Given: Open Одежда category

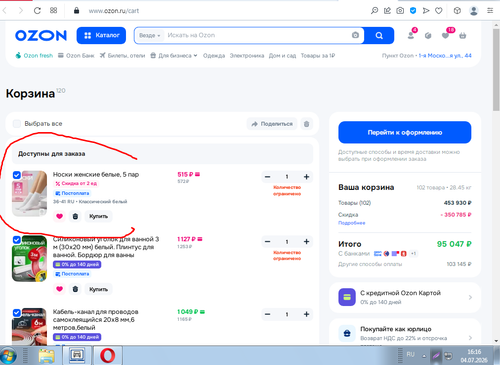Looking at the screenshot, I should [214, 56].
